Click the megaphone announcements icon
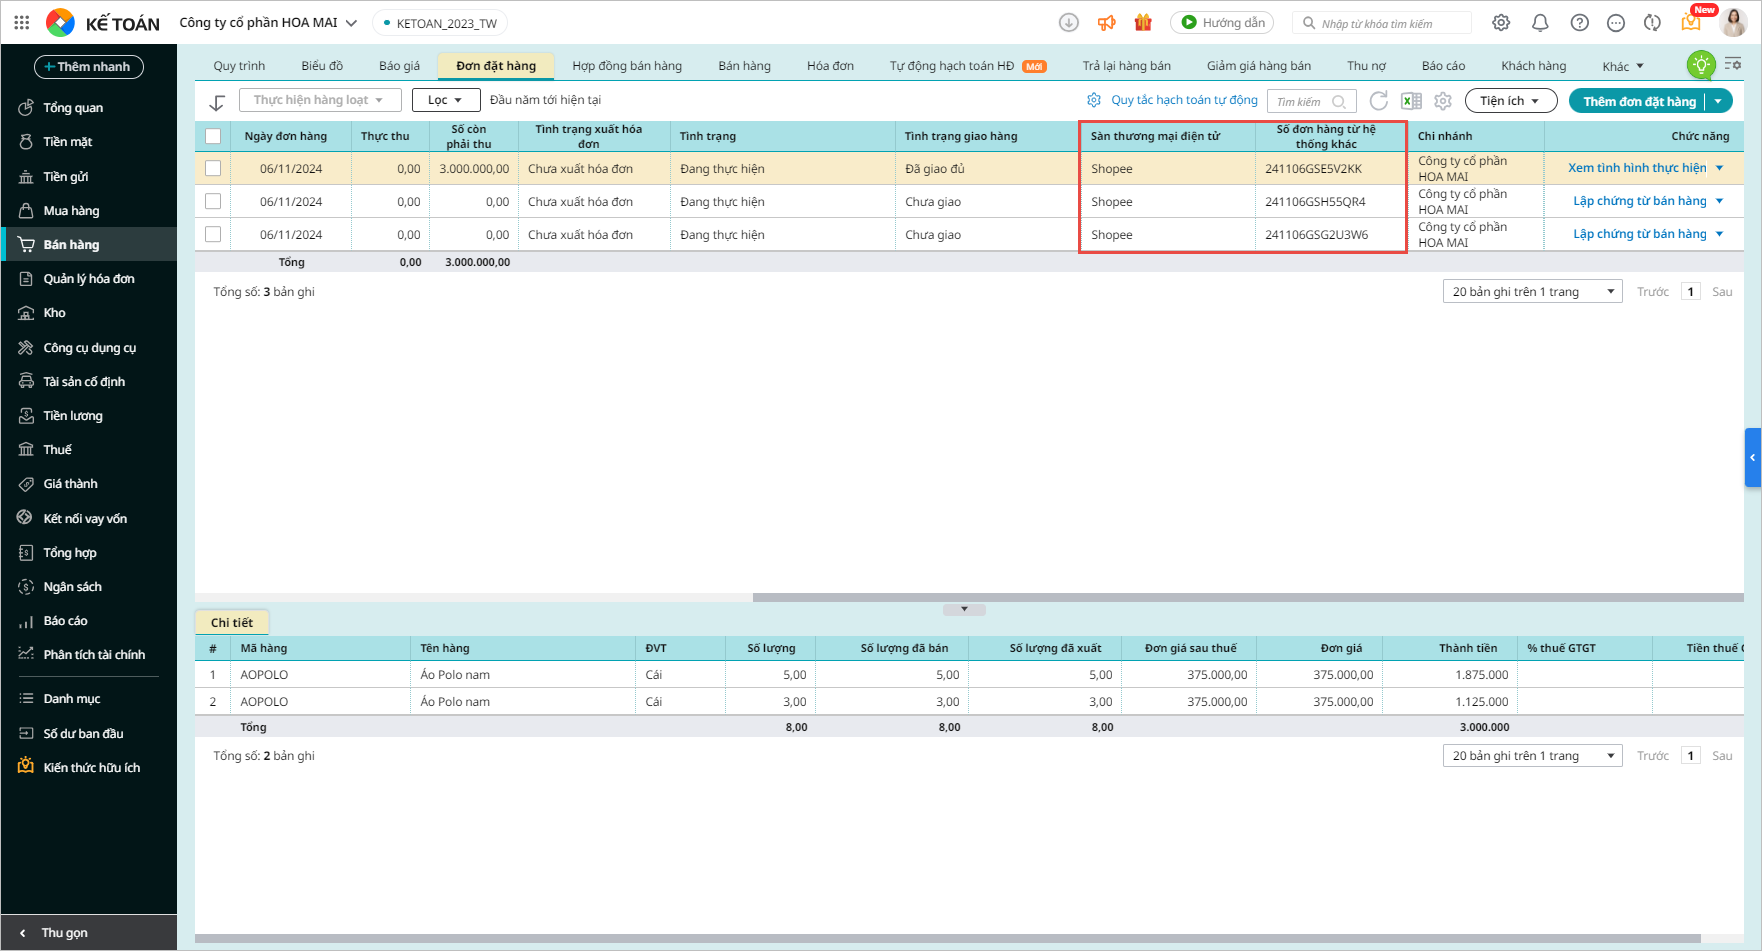Image resolution: width=1762 pixels, height=951 pixels. 1106,22
